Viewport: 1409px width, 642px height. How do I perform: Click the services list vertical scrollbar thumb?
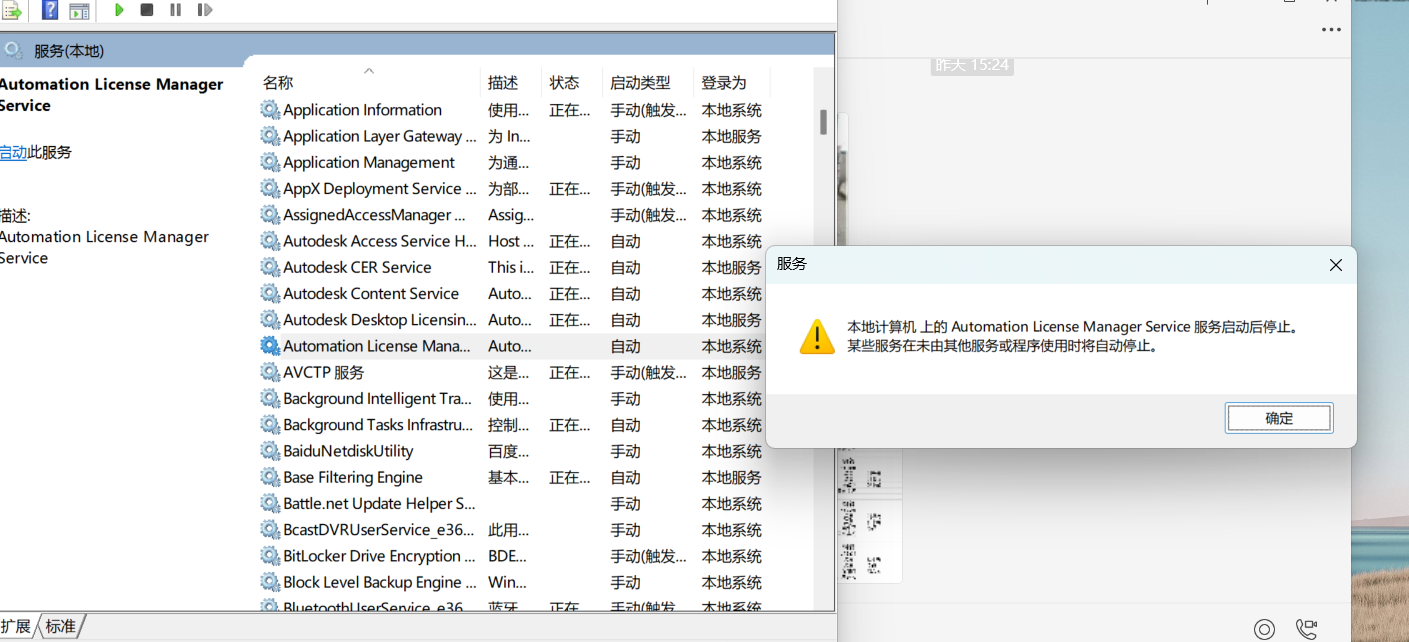point(823,122)
